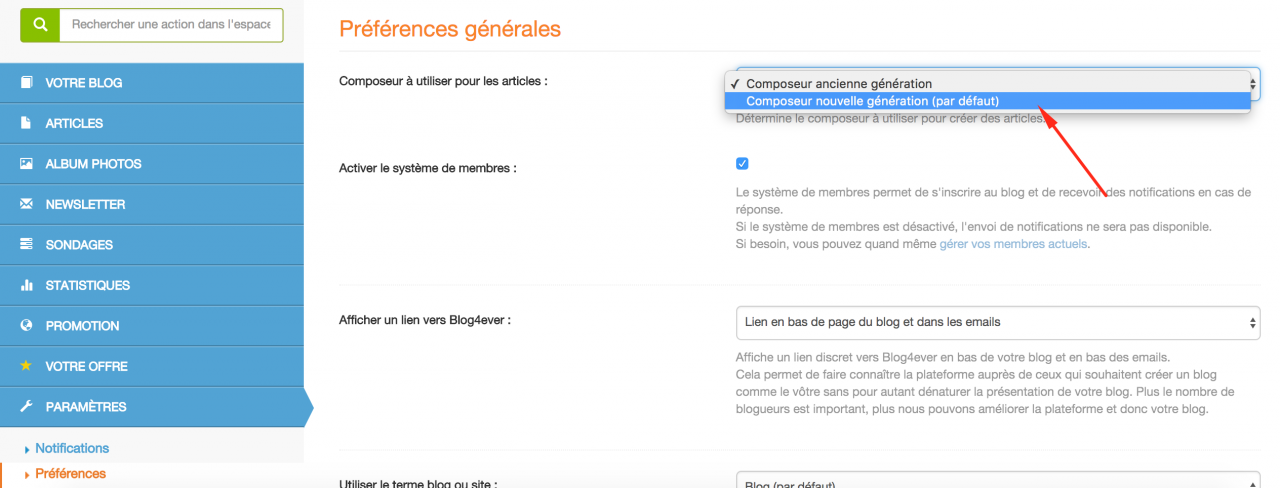This screenshot has width=1280, height=488.
Task: Click the Rechercher une action search field
Action: pyautogui.click(x=171, y=24)
